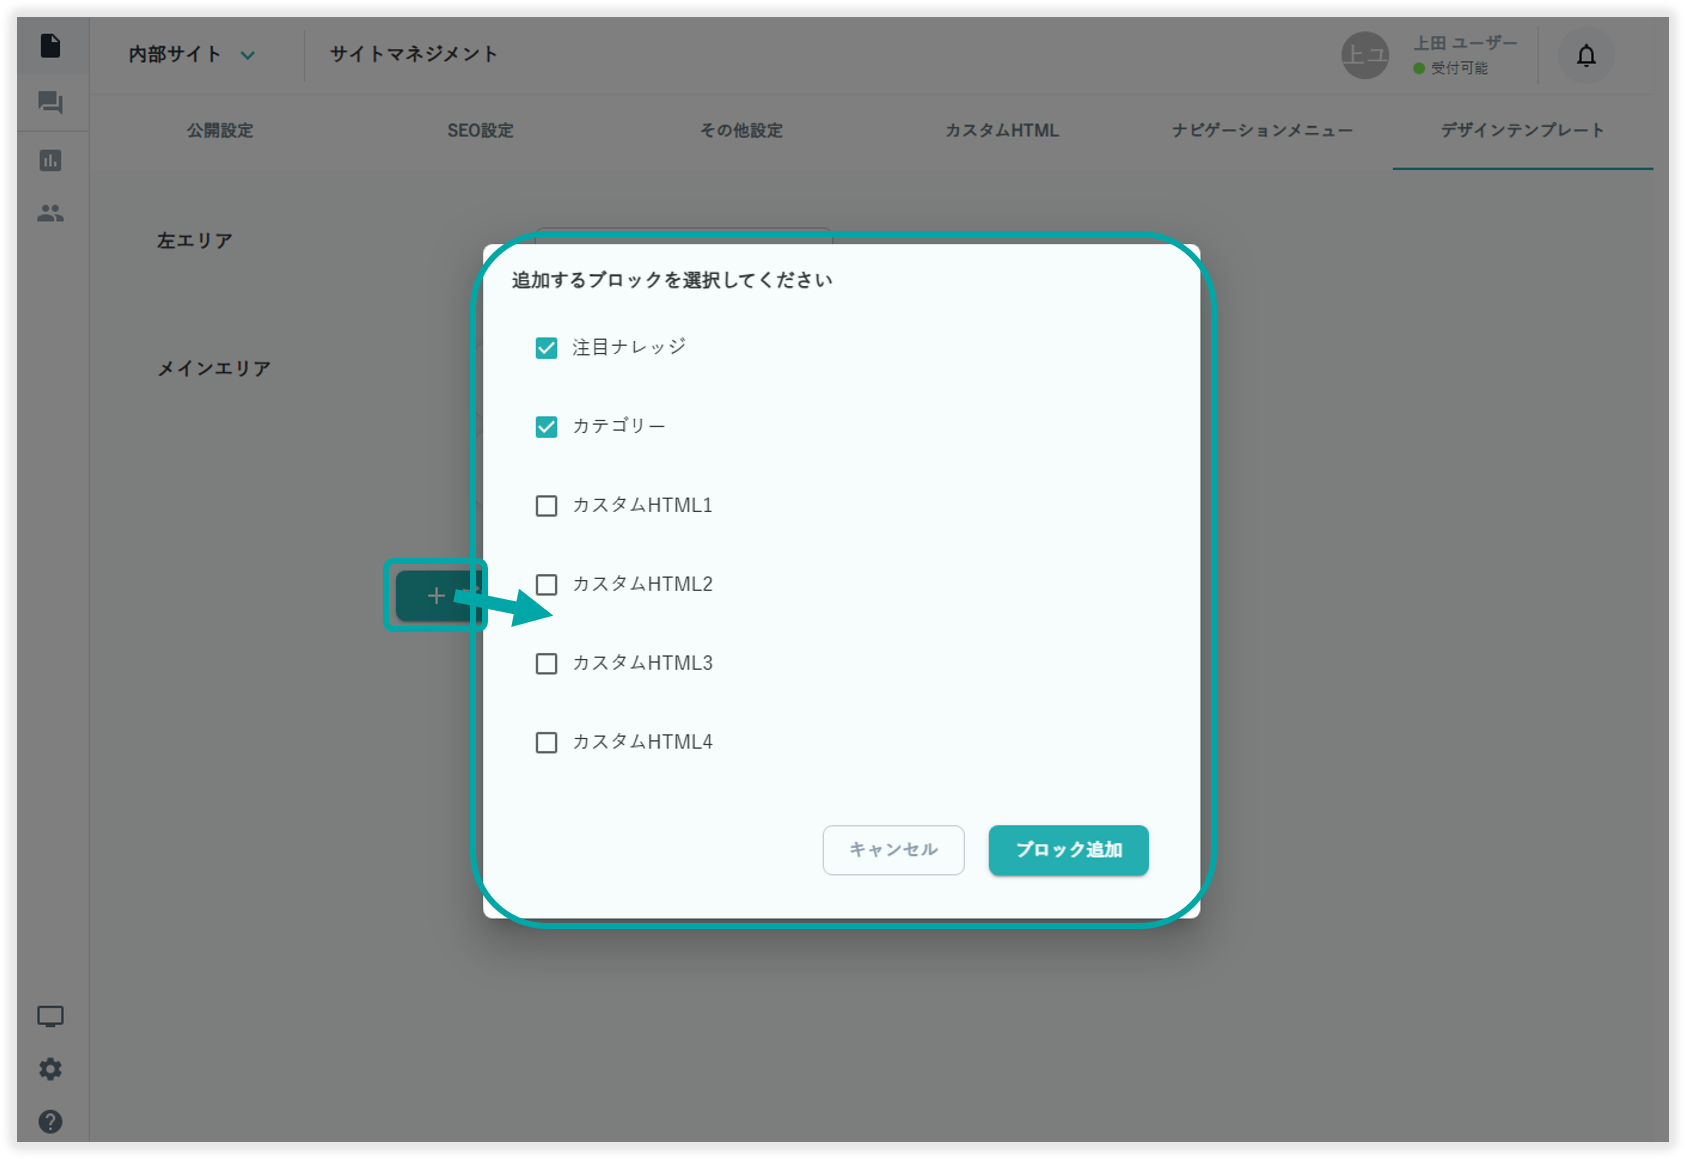Click the キャンセル button
Screen dimensions: 1686x1159
(893, 850)
